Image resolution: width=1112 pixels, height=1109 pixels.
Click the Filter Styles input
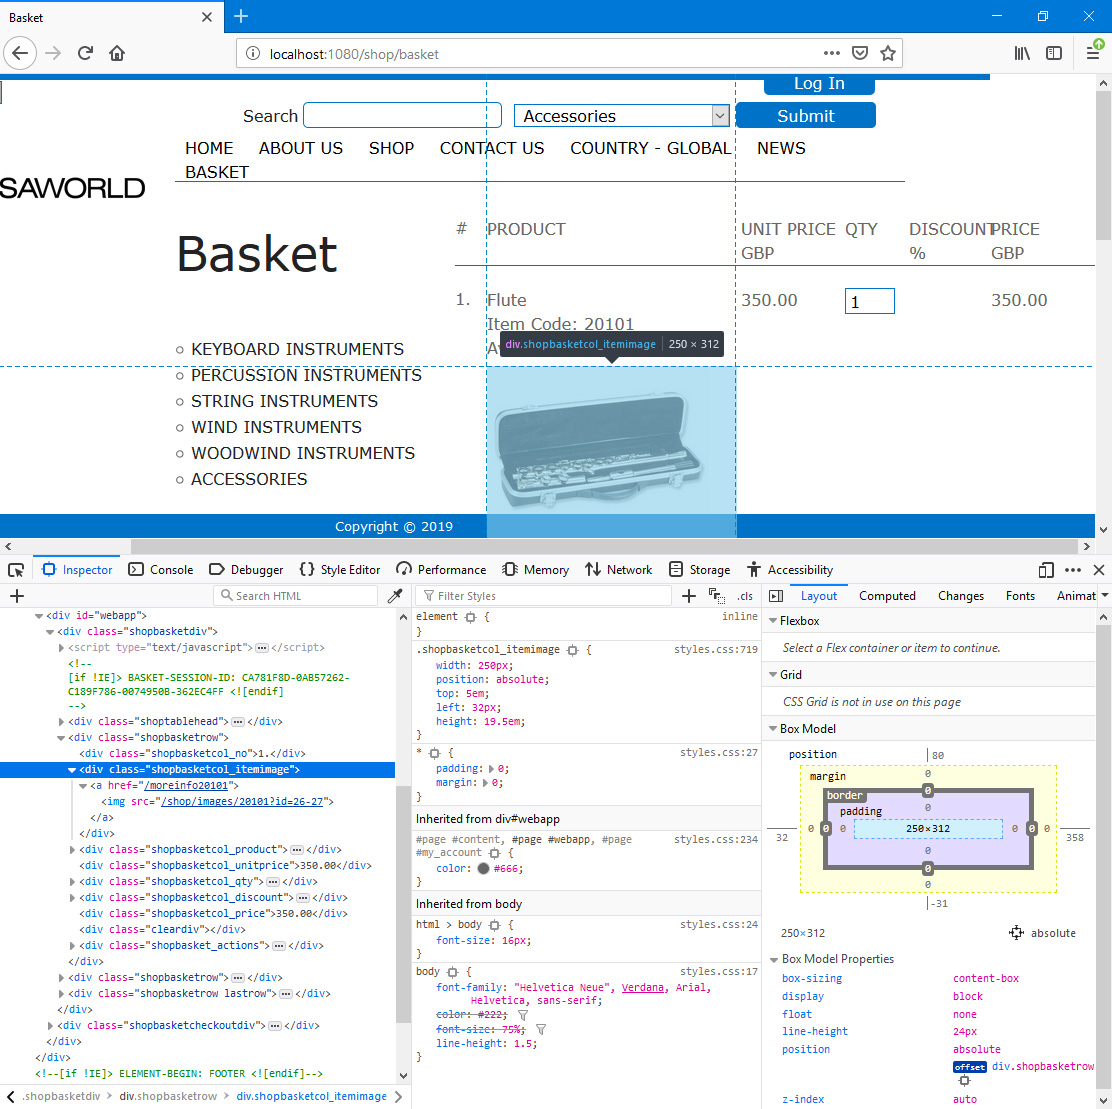click(543, 596)
